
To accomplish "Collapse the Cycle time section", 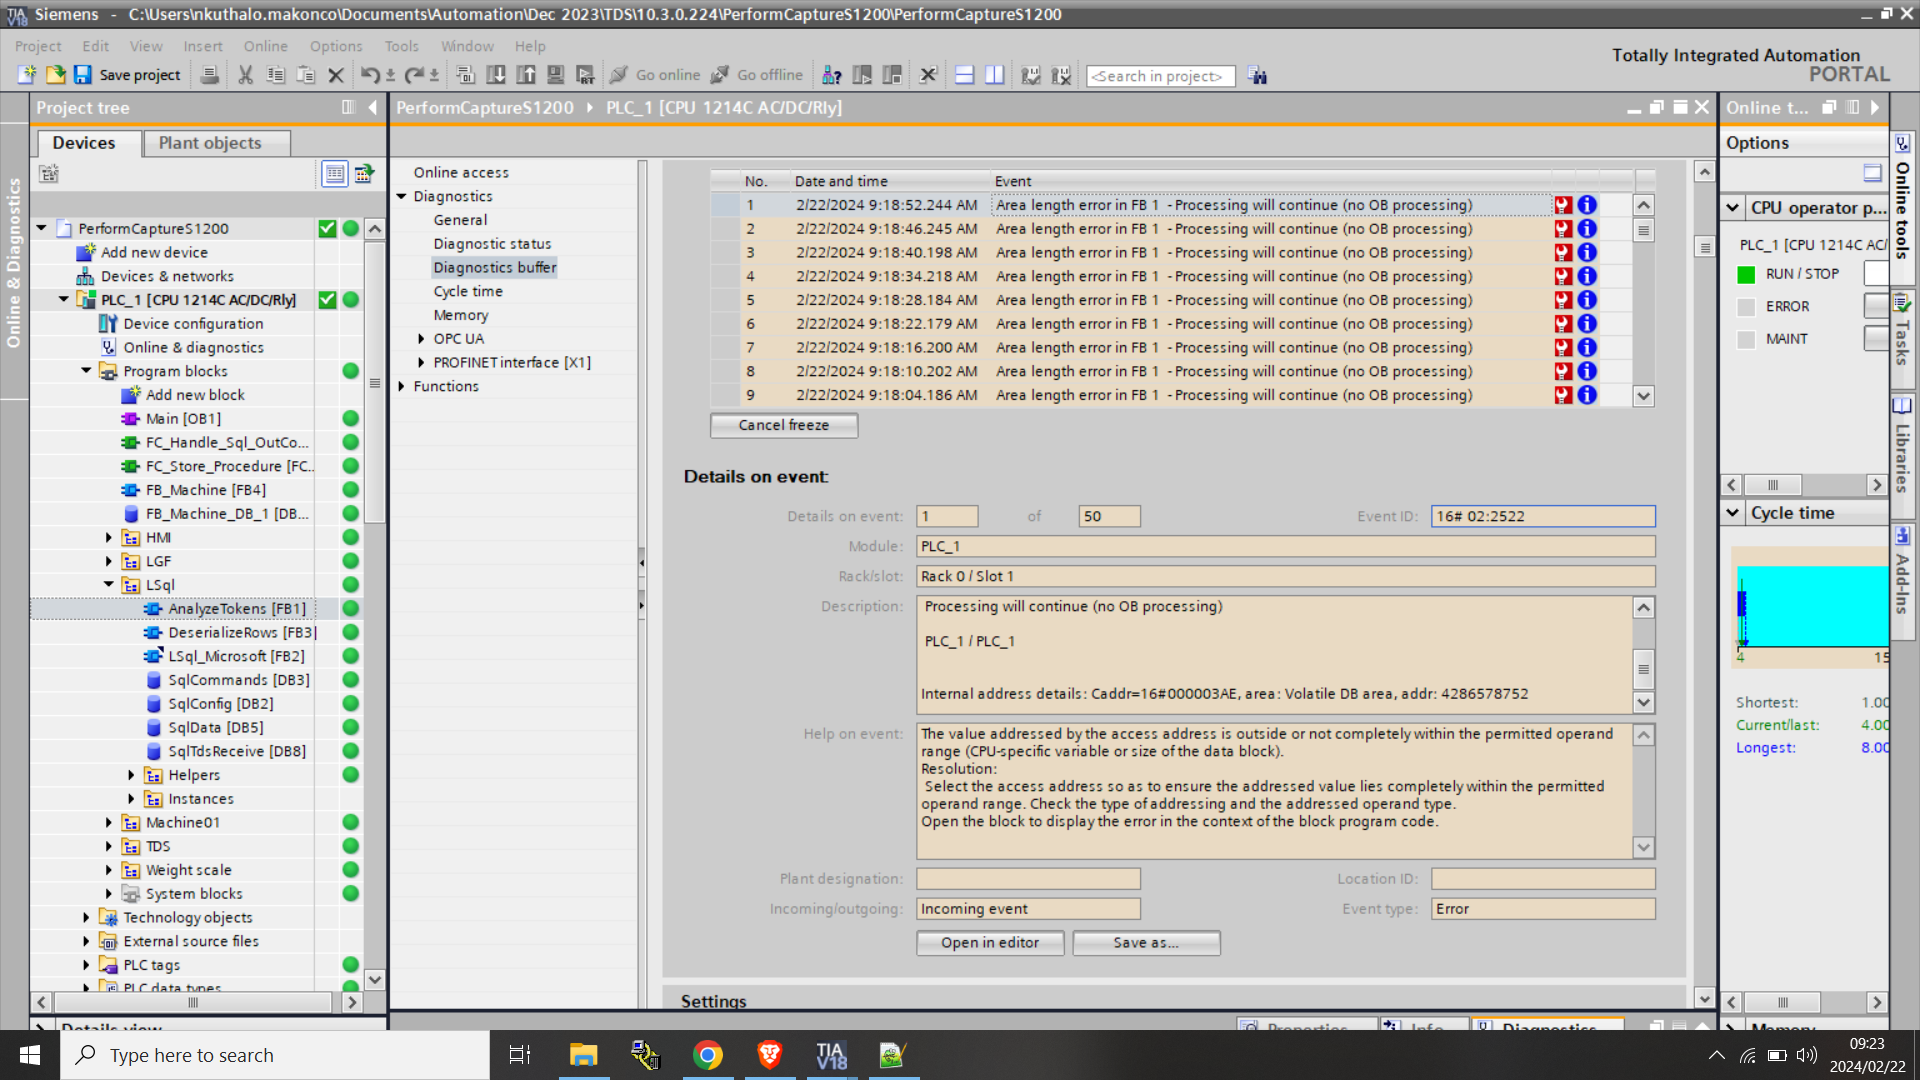I will tap(1733, 513).
